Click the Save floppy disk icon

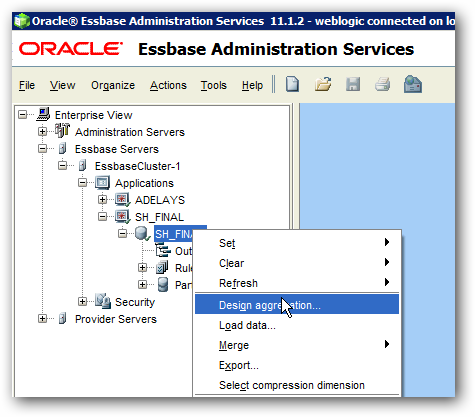pyautogui.click(x=353, y=84)
